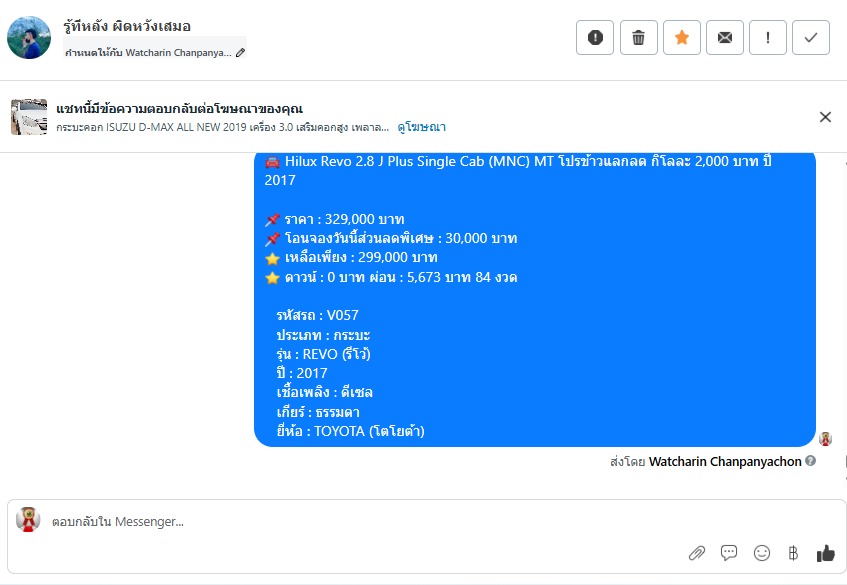Mark conversation done with checkmark icon
Image resolution: width=847 pixels, height=585 pixels.
811,38
